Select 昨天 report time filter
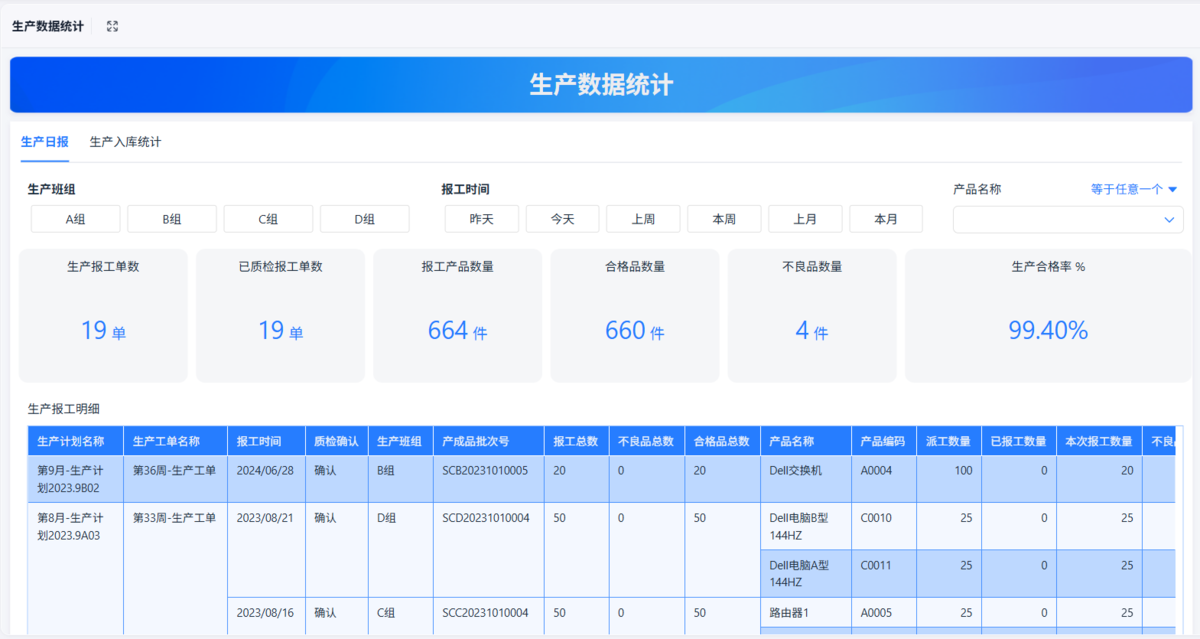Viewport: 1200px width, 639px height. tap(482, 219)
